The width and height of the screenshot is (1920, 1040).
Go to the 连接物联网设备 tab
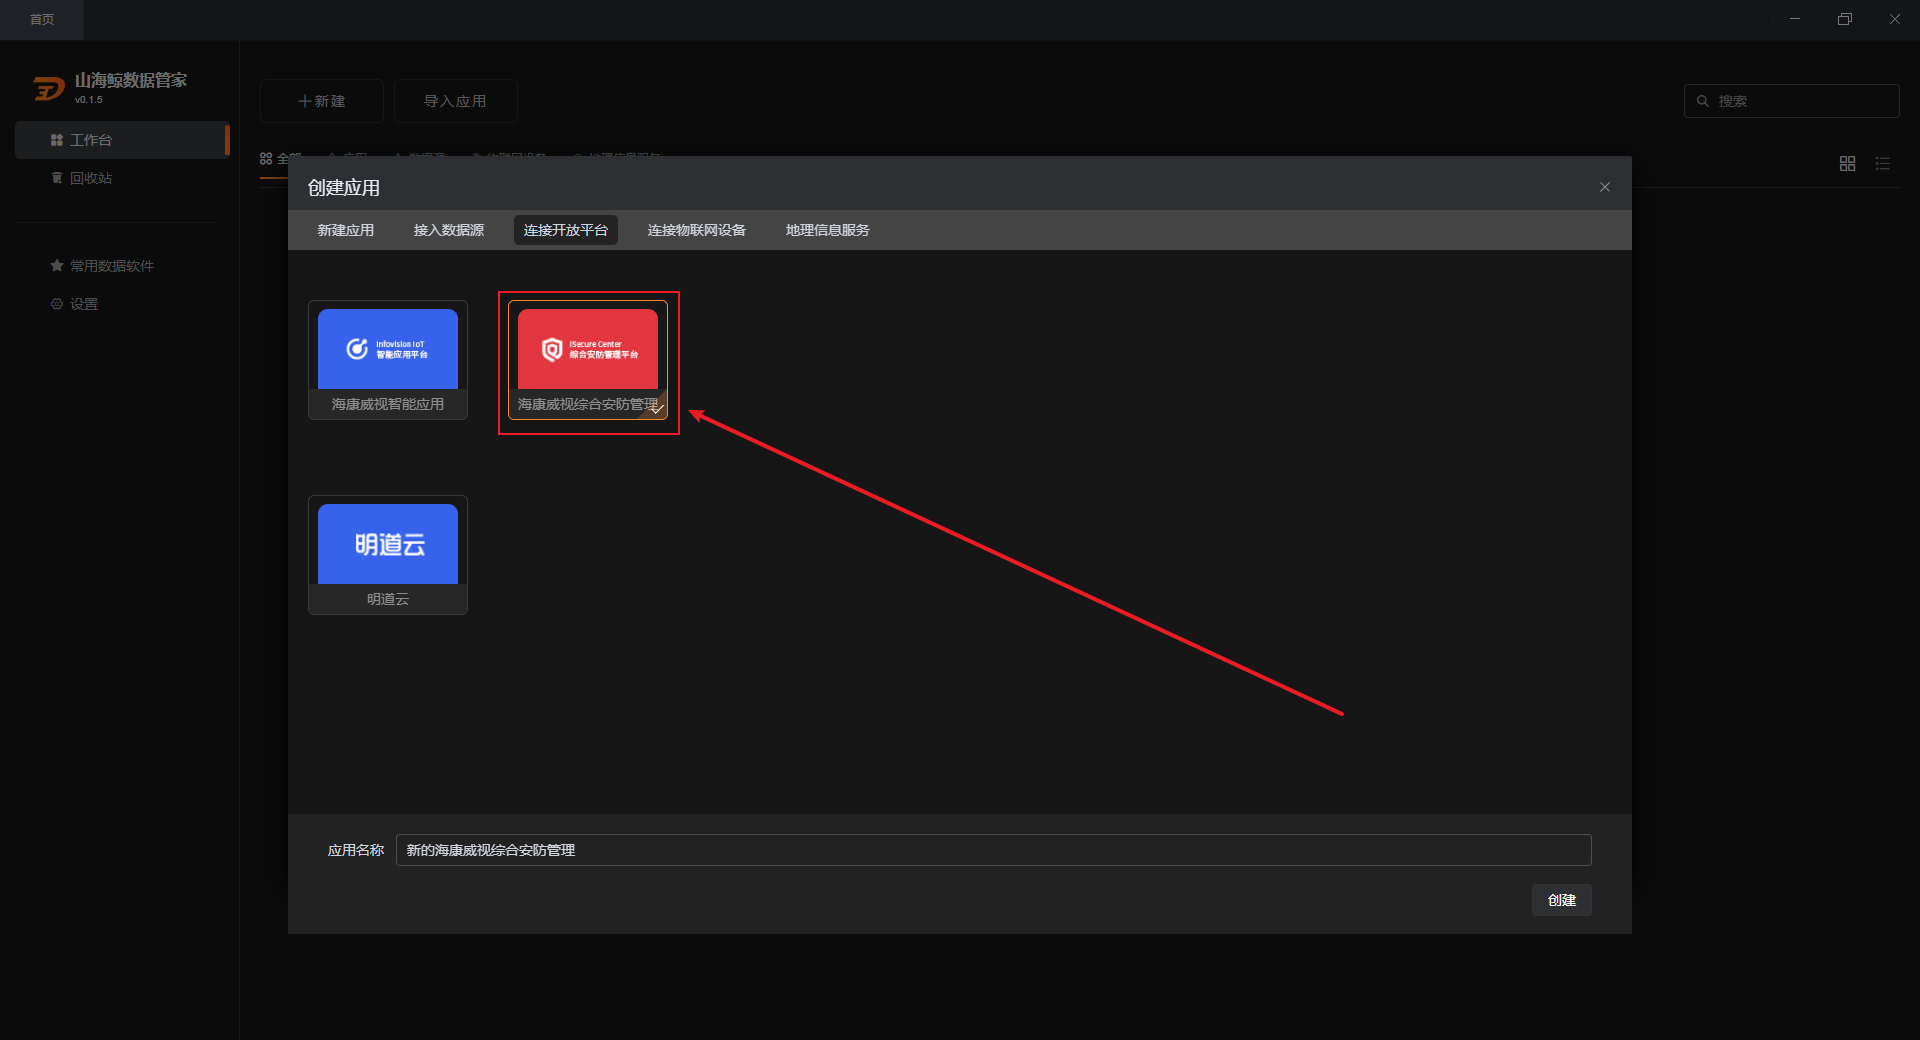[697, 230]
